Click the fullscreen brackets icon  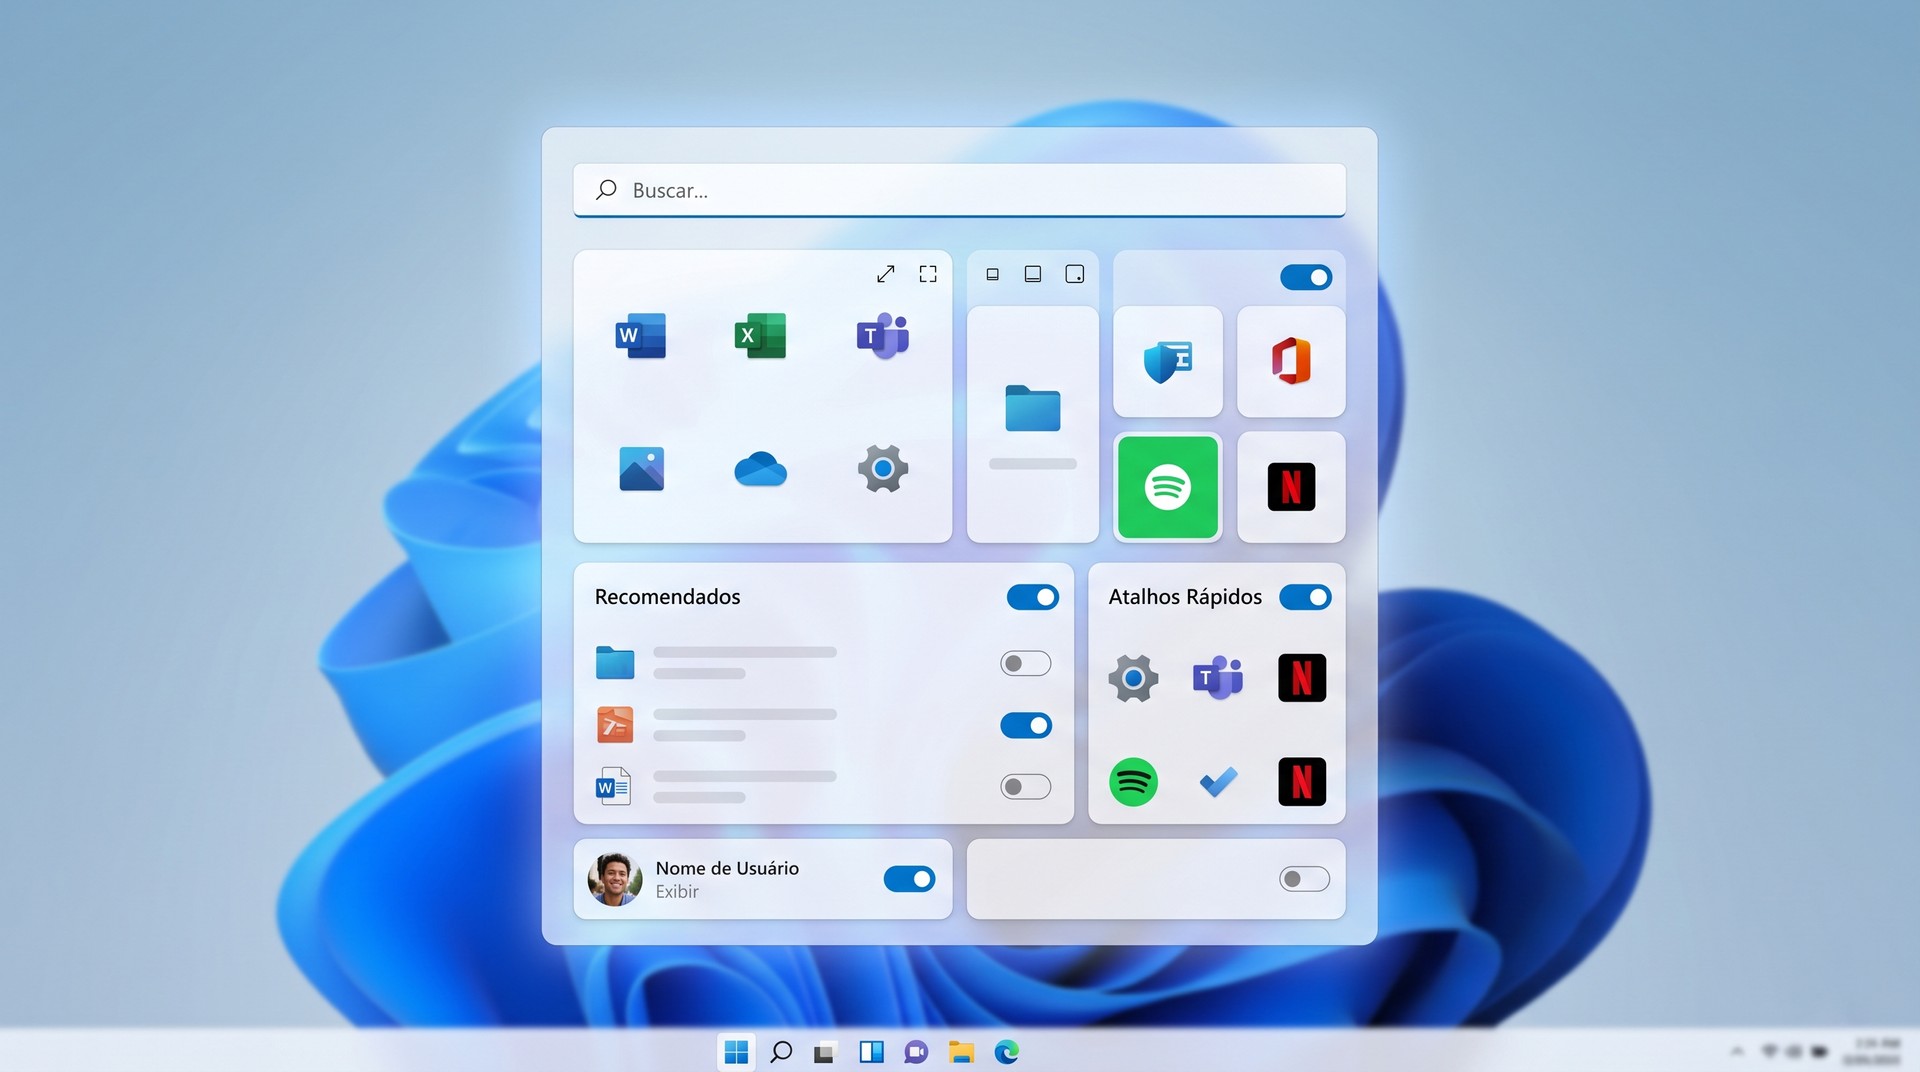928,274
